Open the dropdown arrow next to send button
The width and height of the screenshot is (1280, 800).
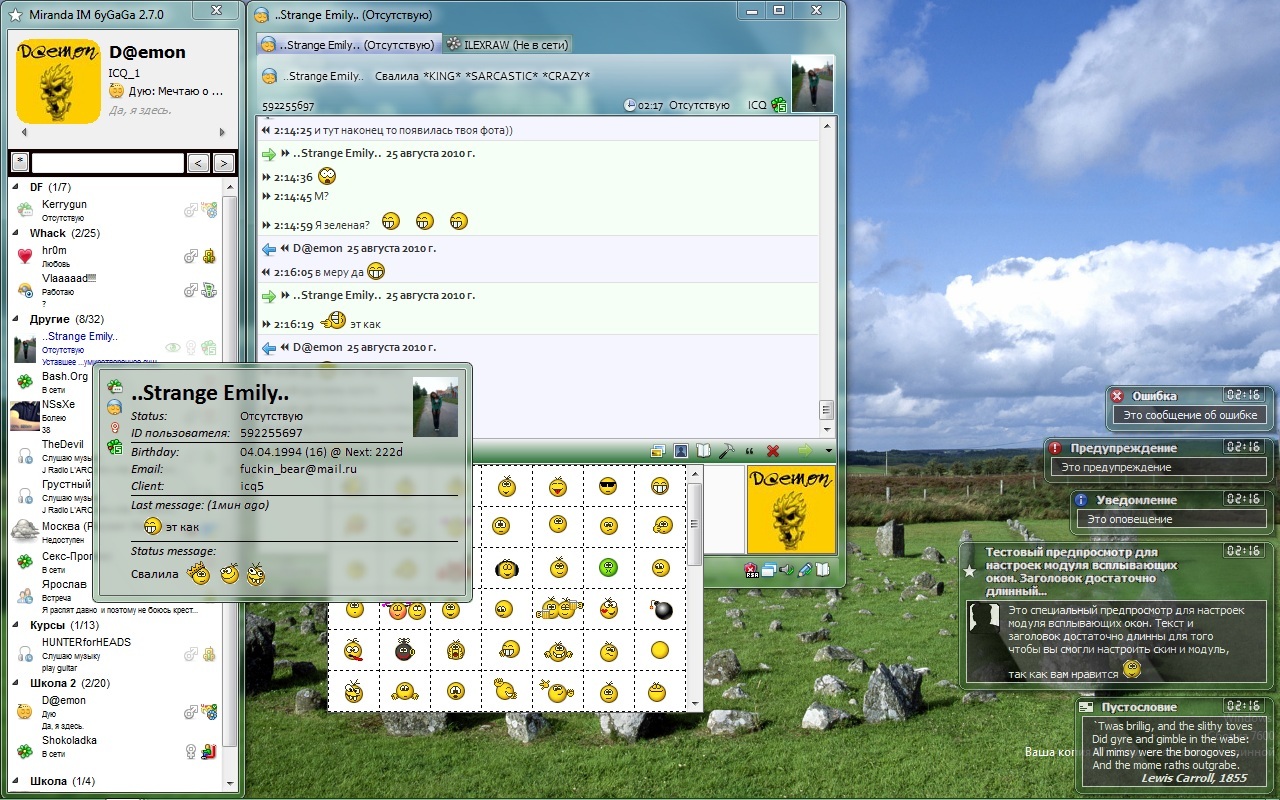[828, 451]
